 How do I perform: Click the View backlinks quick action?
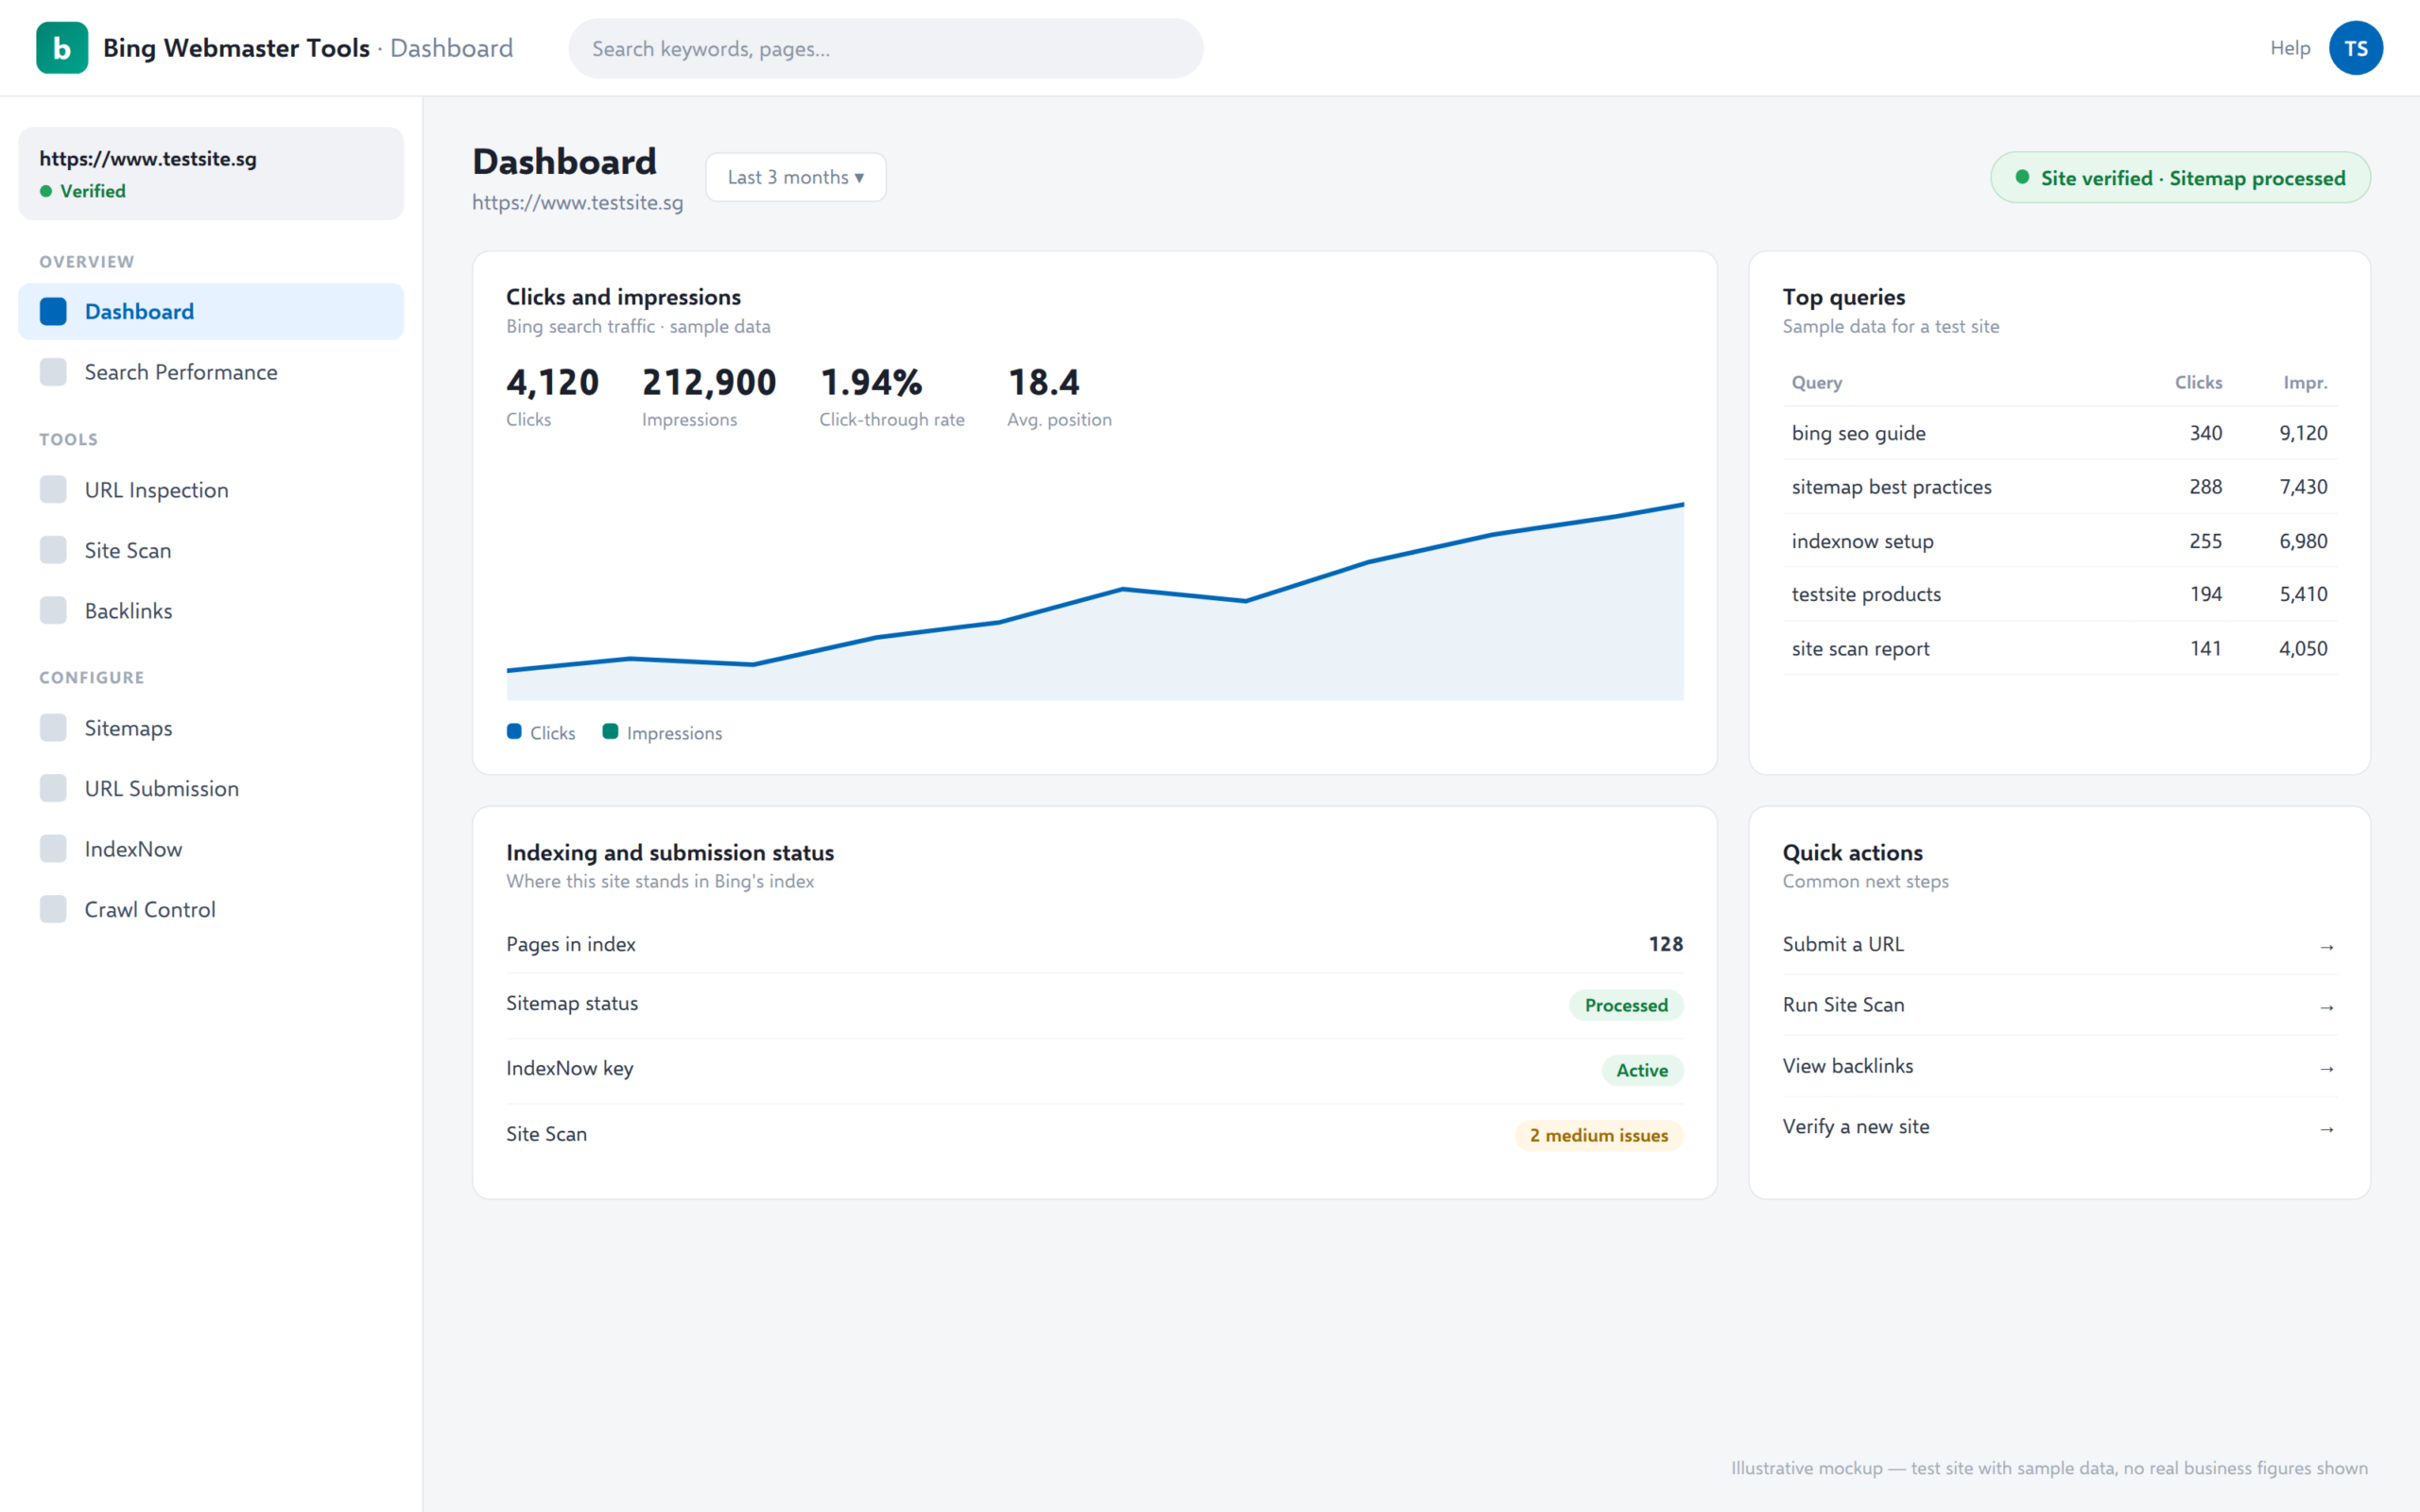(x=2059, y=1066)
